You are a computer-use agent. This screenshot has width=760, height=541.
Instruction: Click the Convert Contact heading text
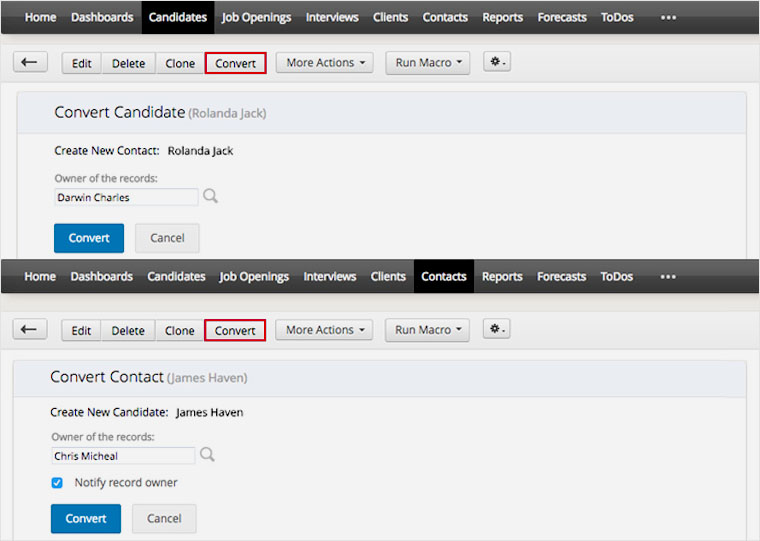point(107,377)
